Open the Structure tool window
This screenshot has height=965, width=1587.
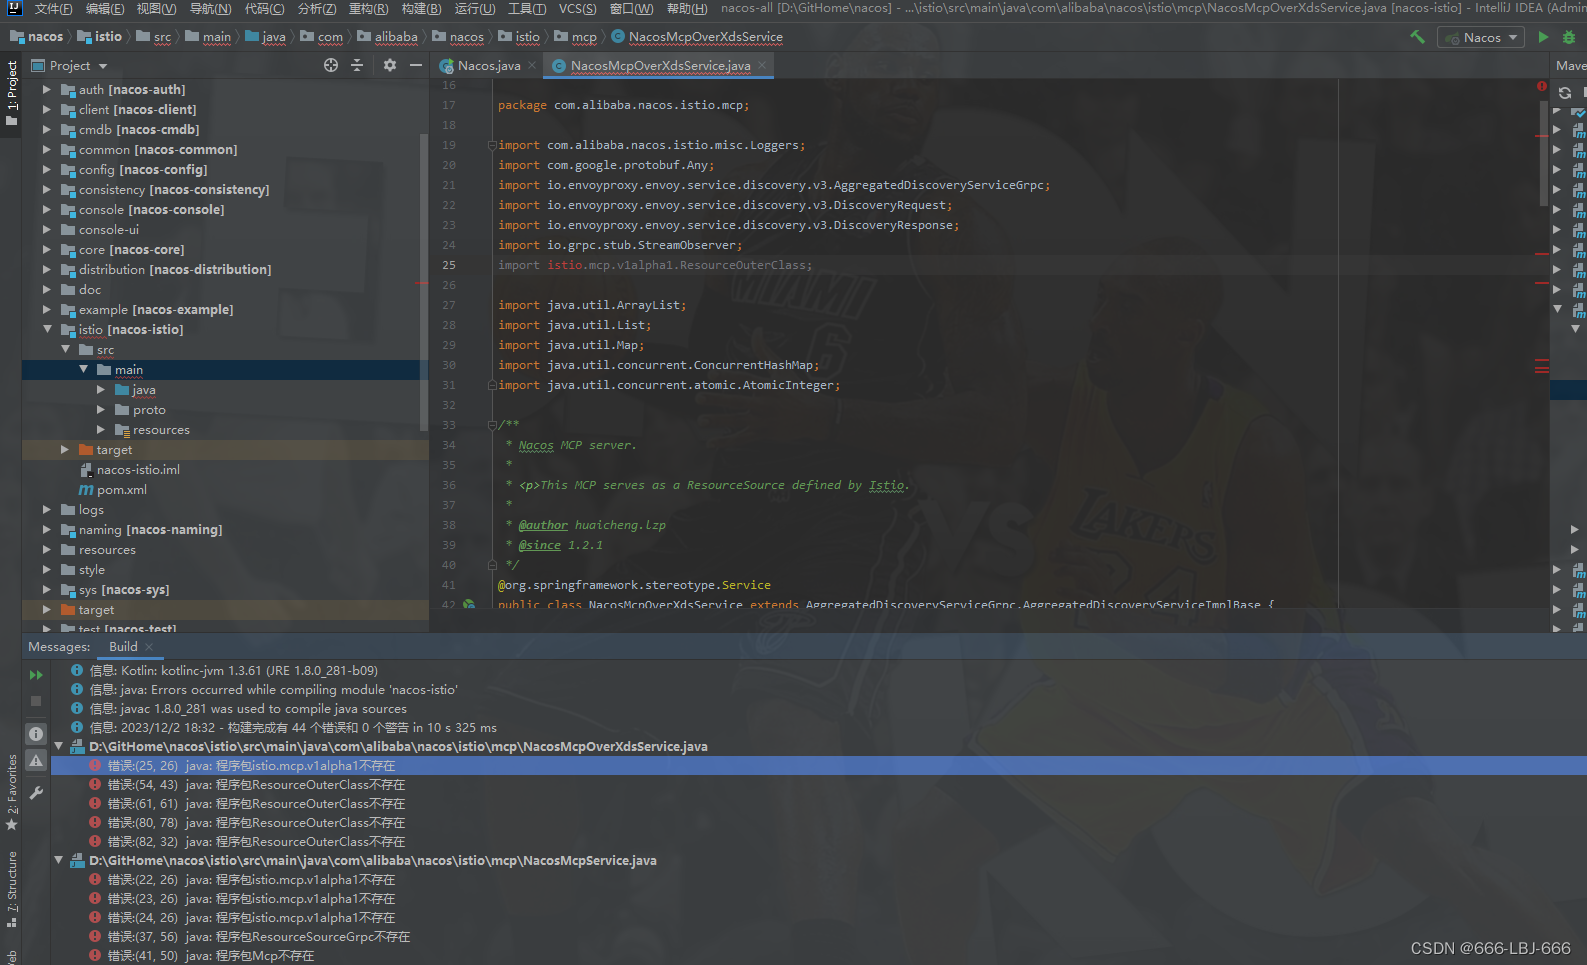[x=11, y=889]
